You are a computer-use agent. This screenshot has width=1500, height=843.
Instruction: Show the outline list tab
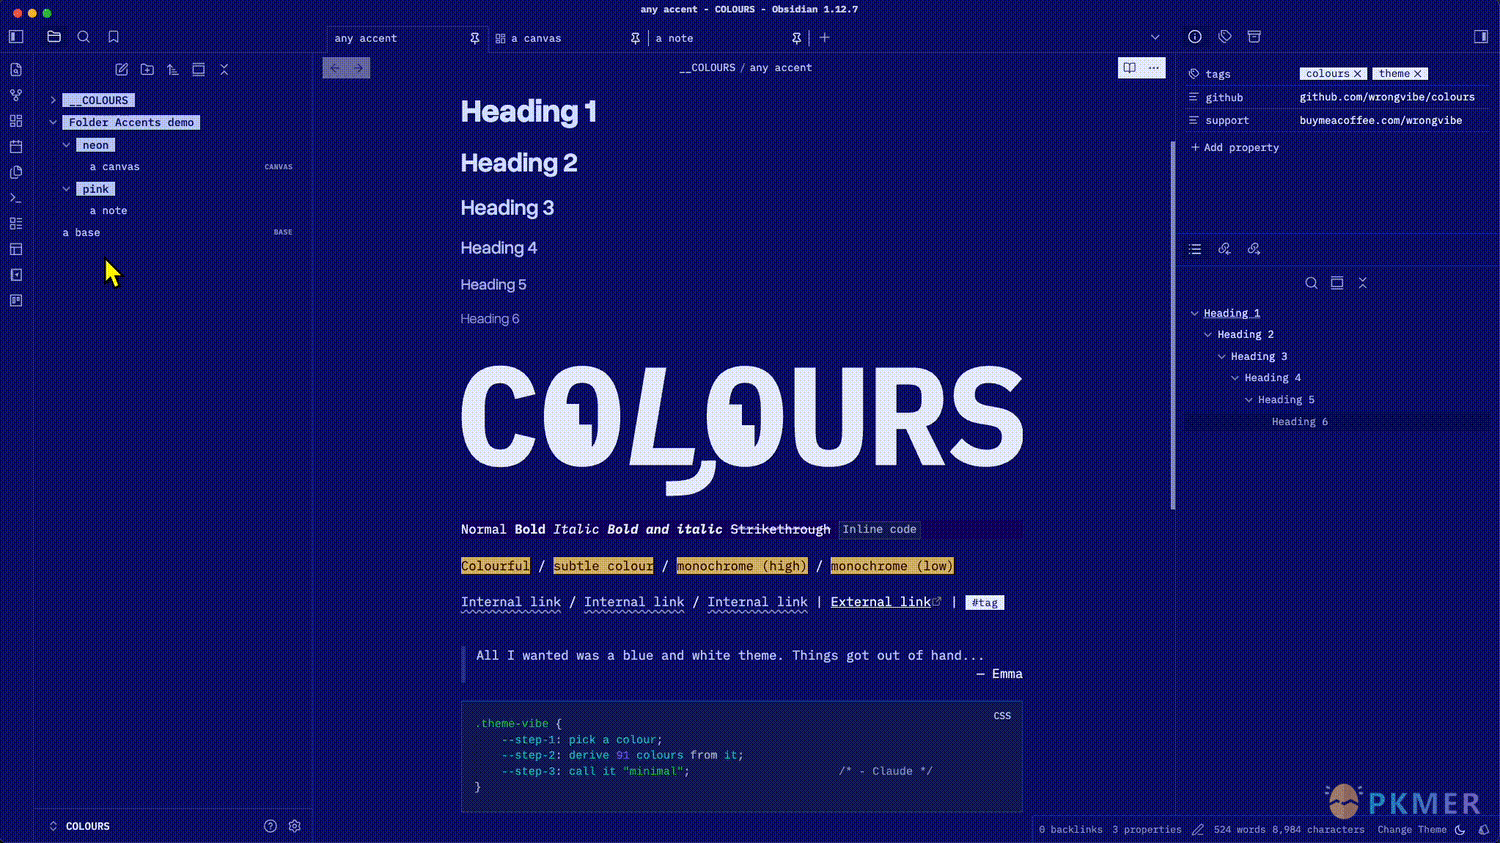pos(1195,249)
